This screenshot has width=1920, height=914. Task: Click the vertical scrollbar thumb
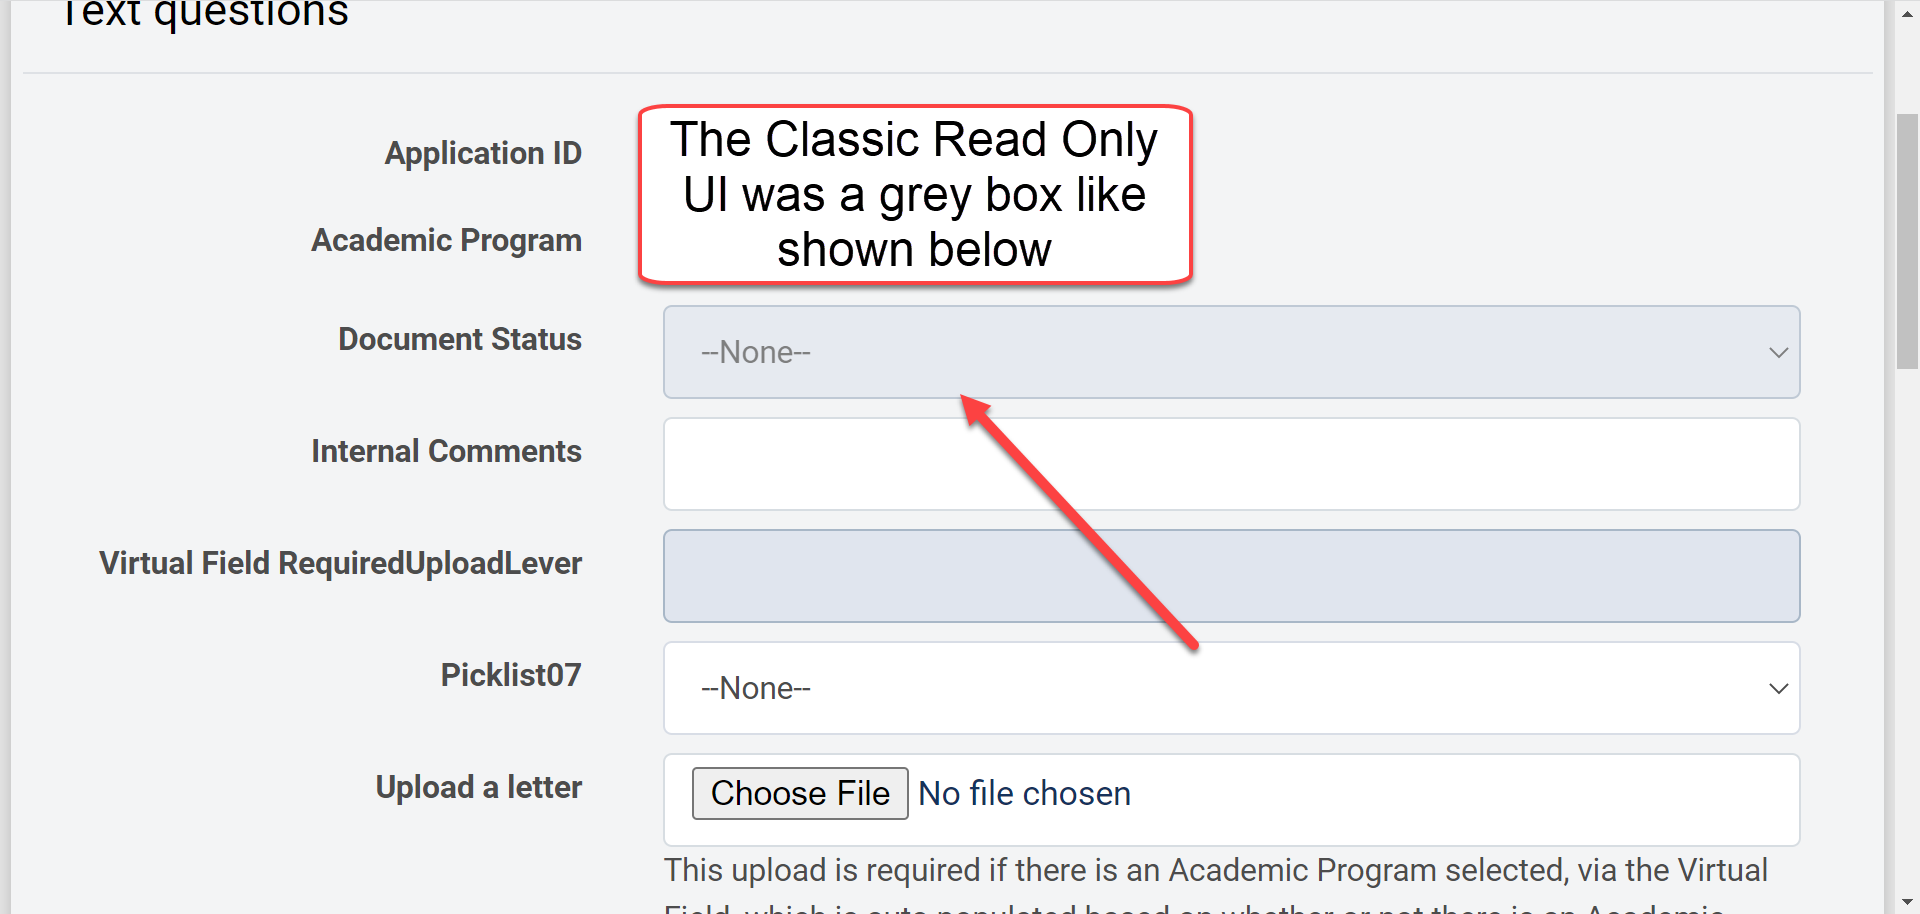pyautogui.click(x=1907, y=240)
